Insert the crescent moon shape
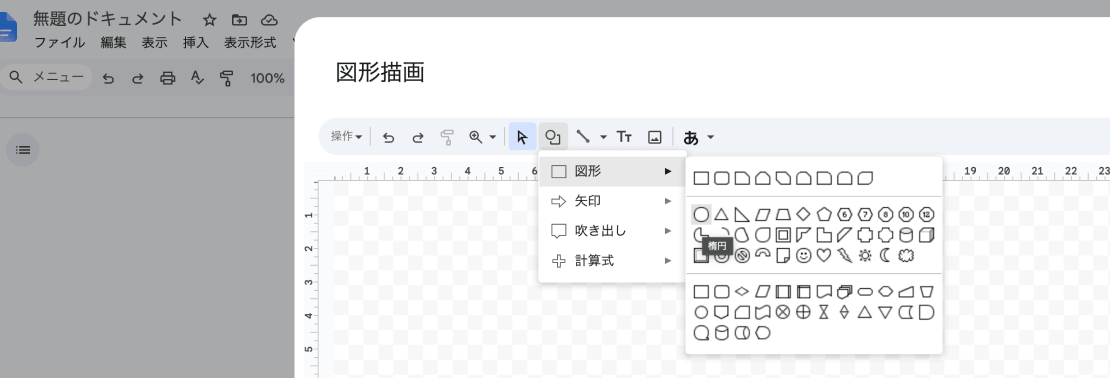 [x=886, y=256]
